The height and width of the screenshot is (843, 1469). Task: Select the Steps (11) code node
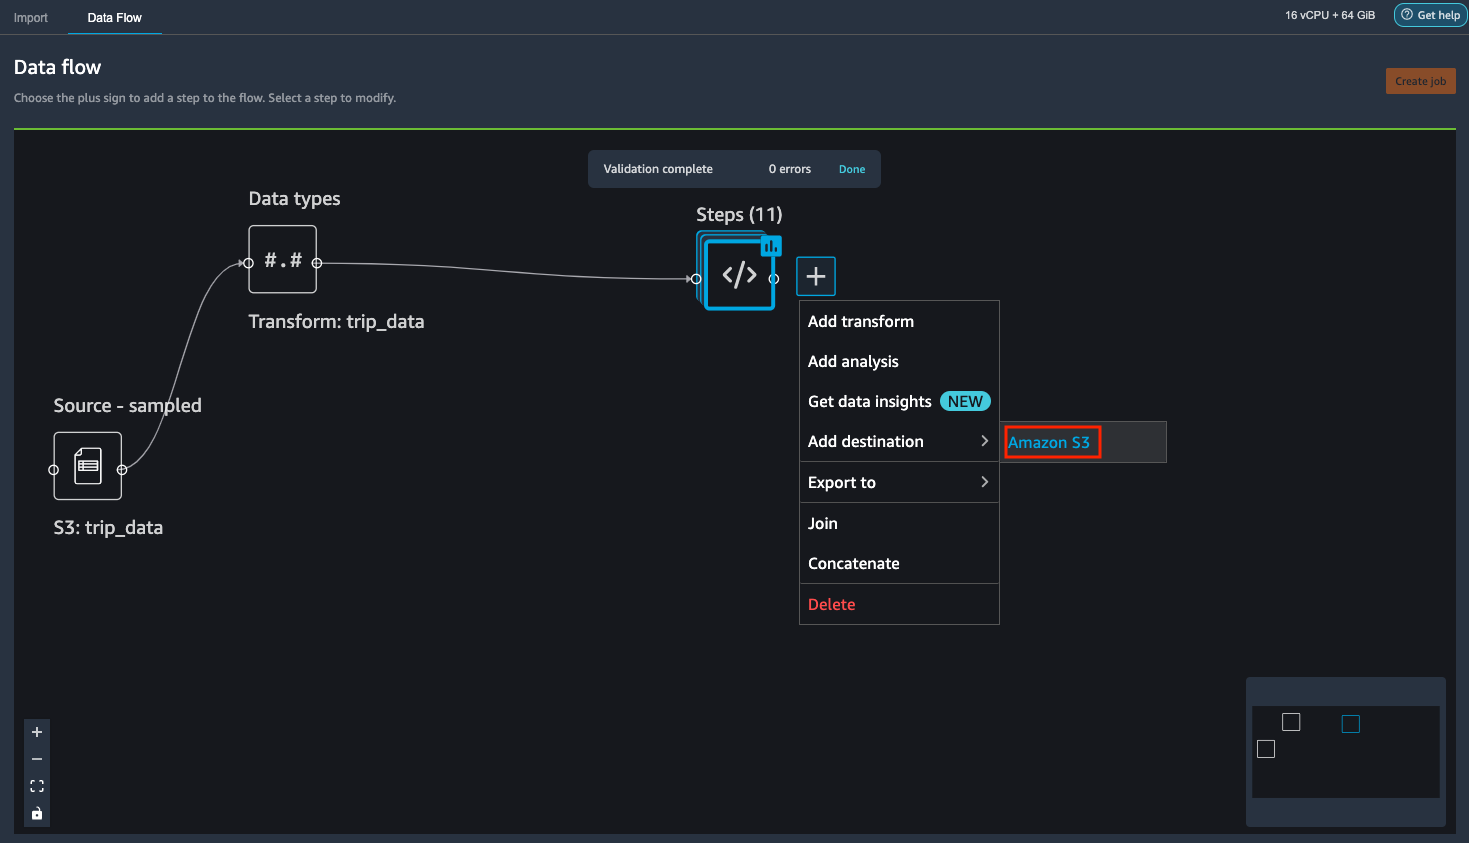click(x=739, y=274)
